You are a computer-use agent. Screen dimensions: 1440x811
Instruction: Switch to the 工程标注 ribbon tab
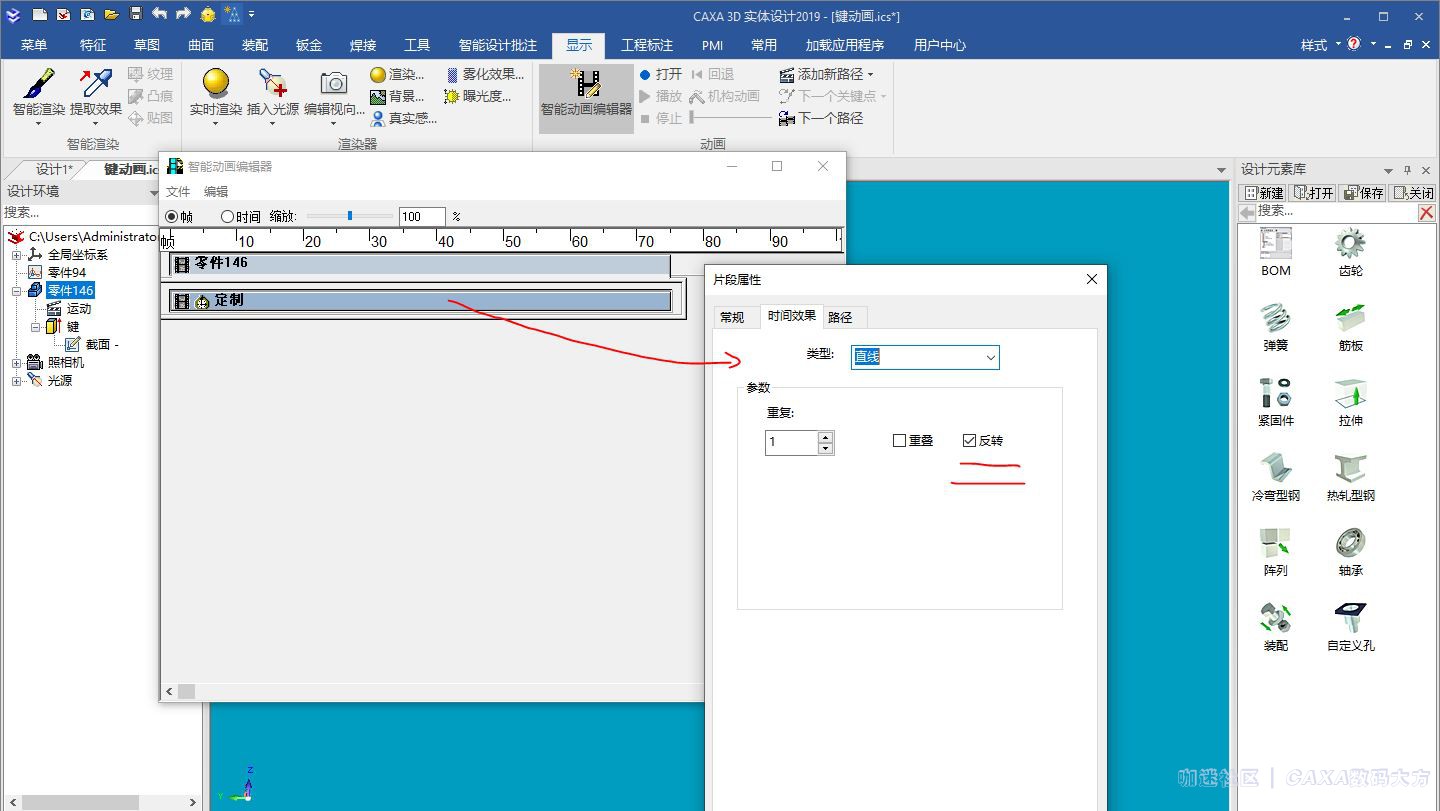point(647,45)
